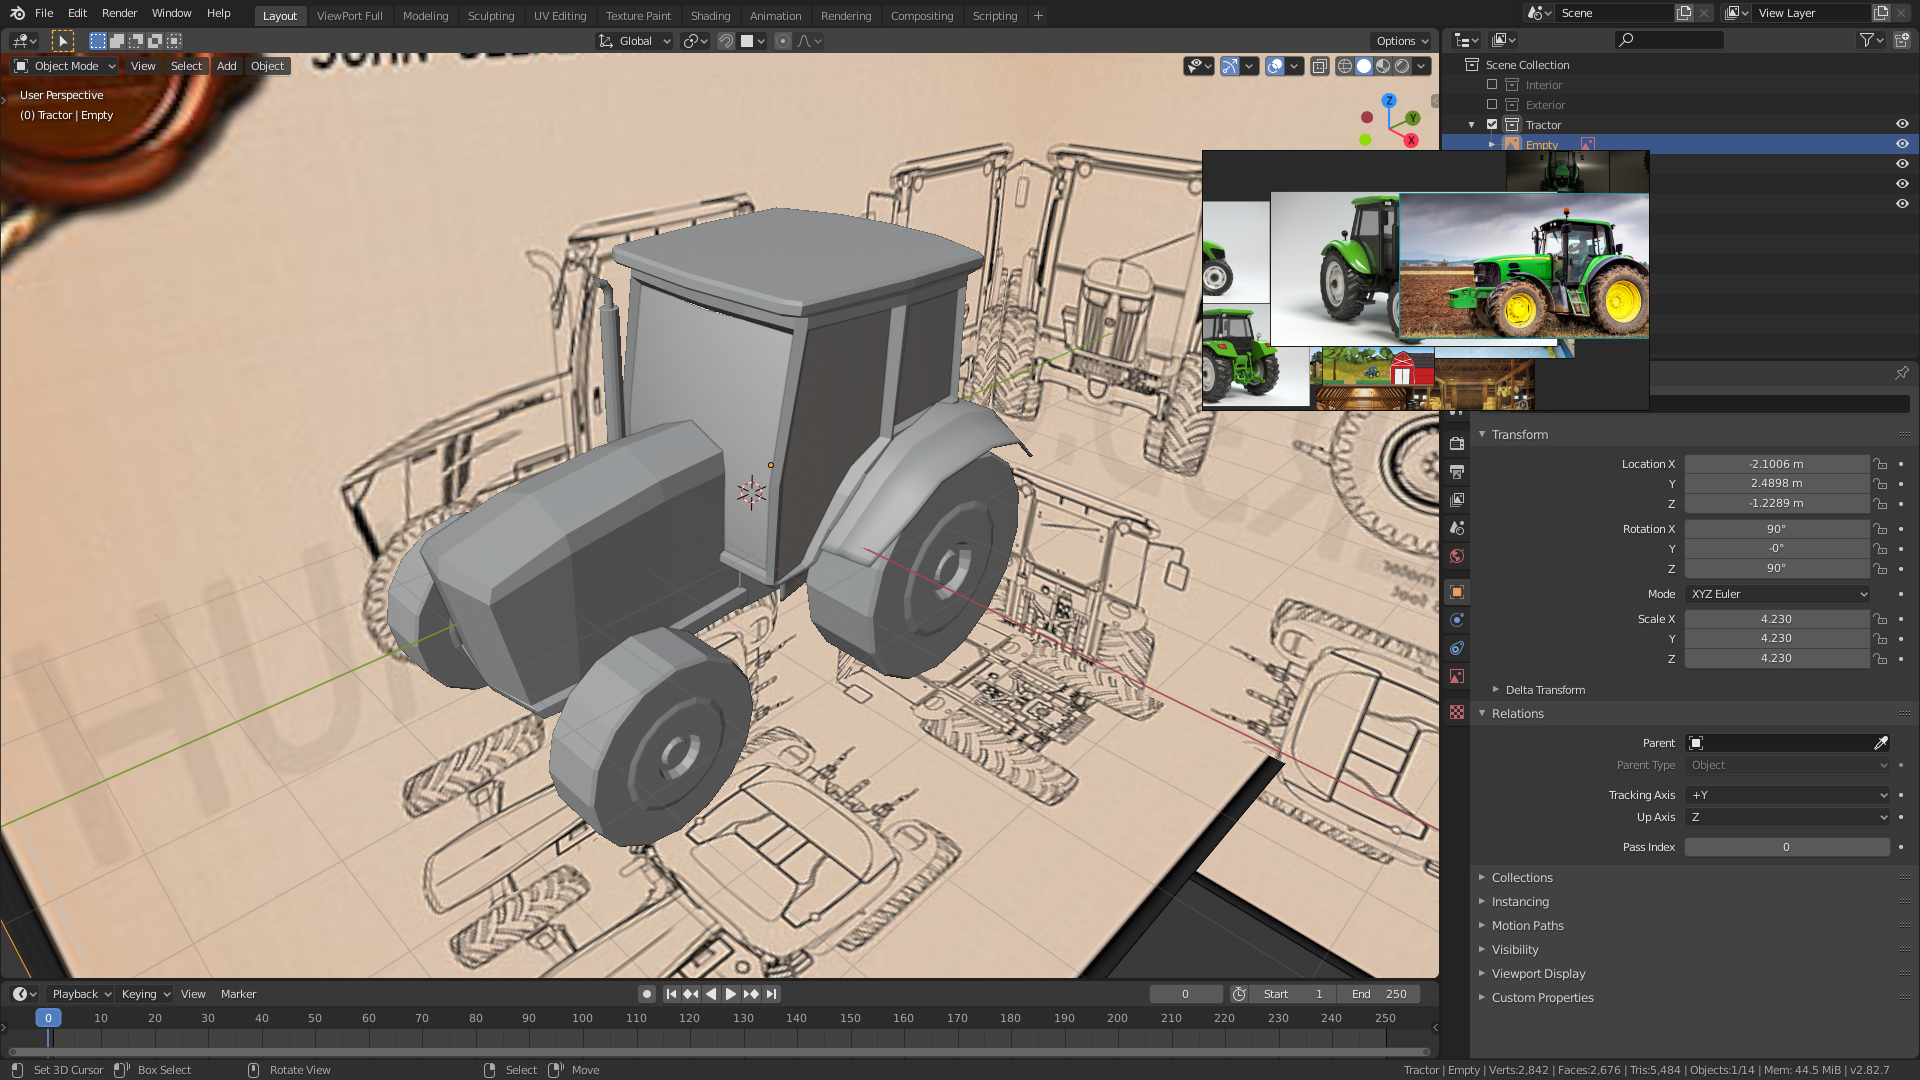Switch to the Shading workspace tab
Image resolution: width=1920 pixels, height=1080 pixels.
(710, 16)
